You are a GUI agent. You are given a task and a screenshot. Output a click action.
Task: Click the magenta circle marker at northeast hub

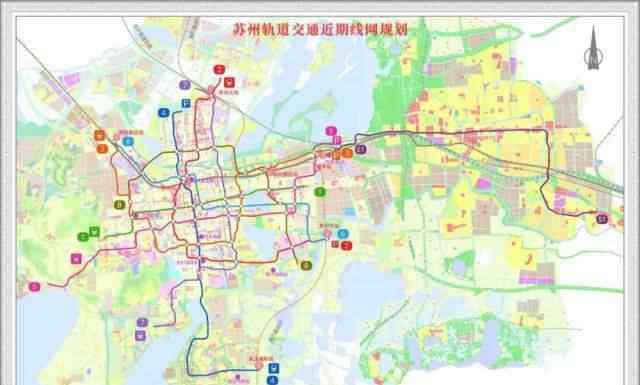pyautogui.click(x=331, y=131)
